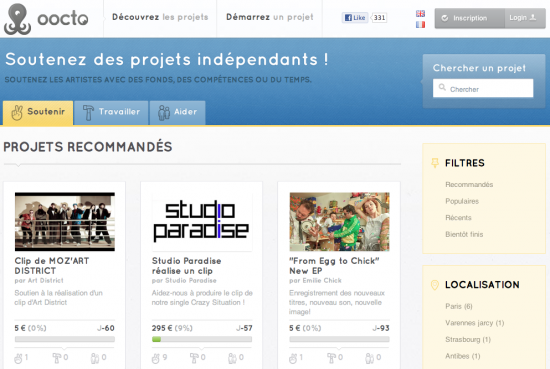Click supporters hand icon on MOZ'ART DISTRICT card
The image size is (550, 369).
pos(18,358)
